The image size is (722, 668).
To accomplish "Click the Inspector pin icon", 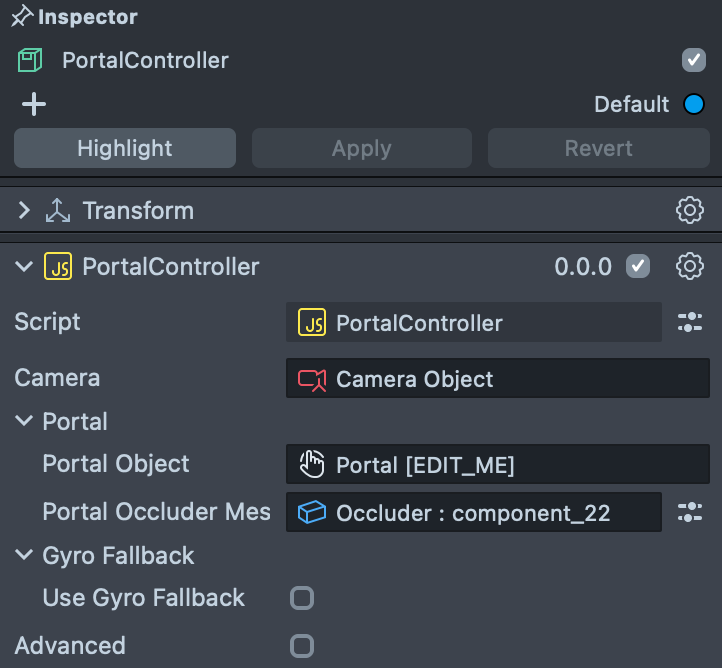I will point(21,17).
